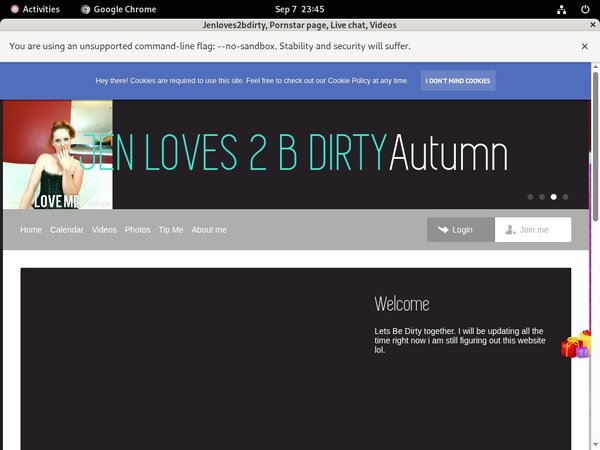
Task: Click the person icon in Join me
Action: click(x=511, y=230)
